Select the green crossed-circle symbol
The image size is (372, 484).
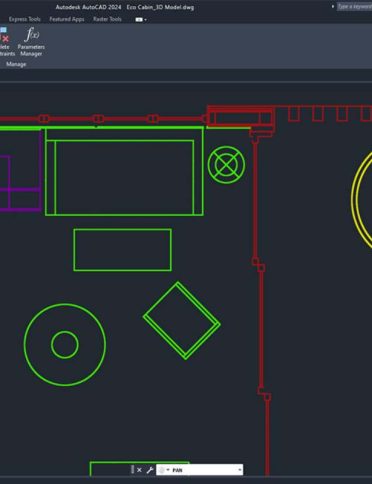click(x=226, y=165)
